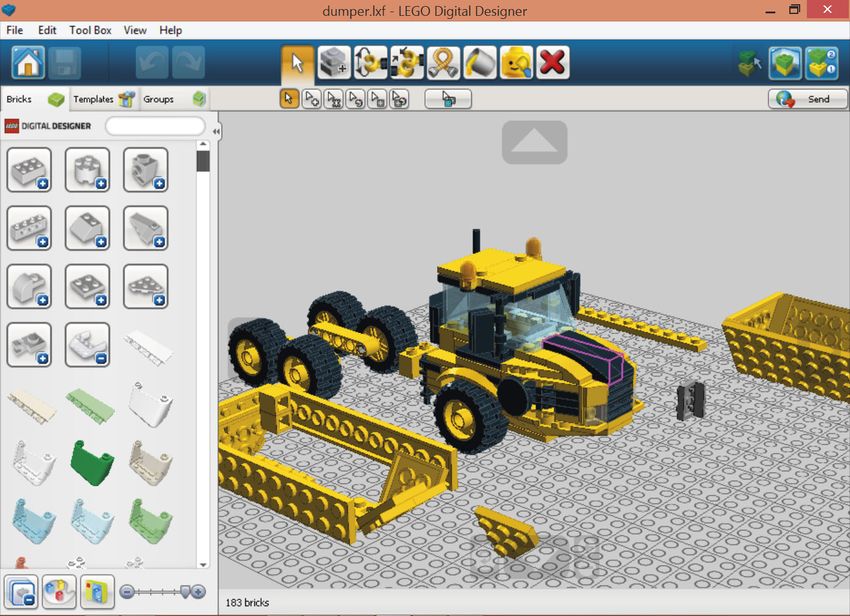The width and height of the screenshot is (850, 616).
Task: Choose shape selection sub-tool
Action: pos(377,99)
